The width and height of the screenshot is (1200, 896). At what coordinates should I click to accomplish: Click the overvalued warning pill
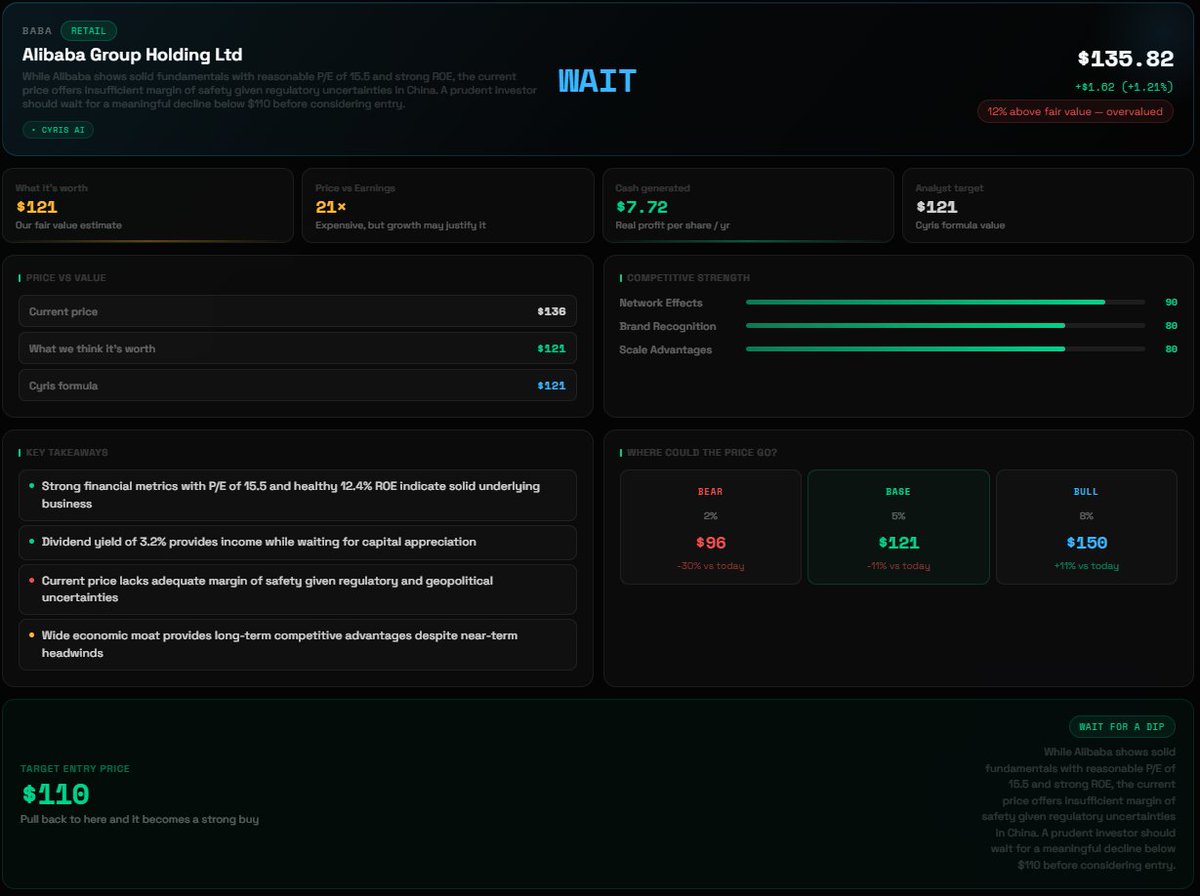click(x=1075, y=112)
